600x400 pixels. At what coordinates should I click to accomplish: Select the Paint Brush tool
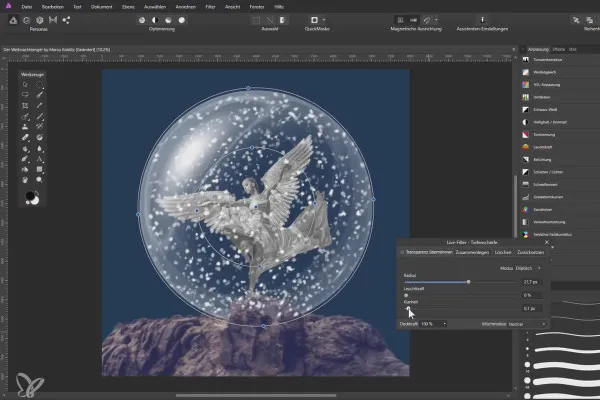pyautogui.click(x=39, y=116)
